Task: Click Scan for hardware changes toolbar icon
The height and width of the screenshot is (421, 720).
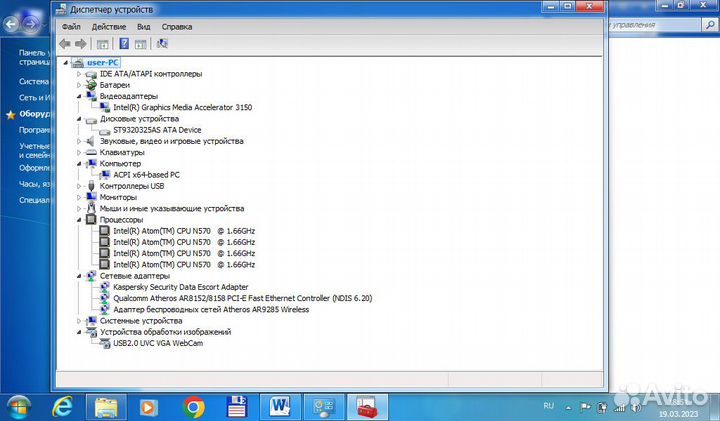Action: (x=162, y=44)
